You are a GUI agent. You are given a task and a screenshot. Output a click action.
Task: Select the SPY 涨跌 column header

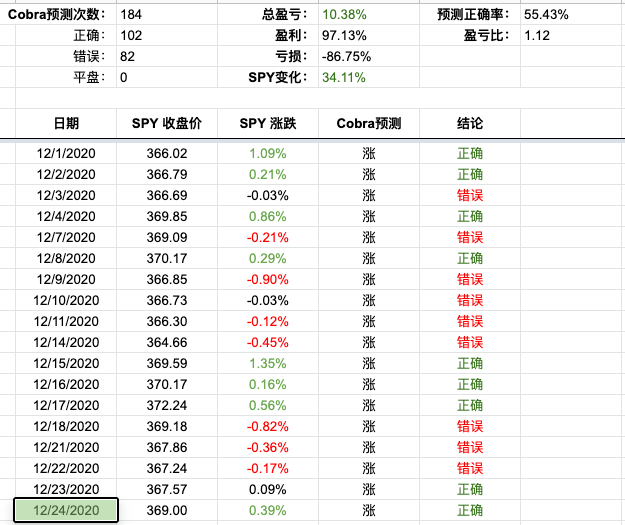coord(268,123)
